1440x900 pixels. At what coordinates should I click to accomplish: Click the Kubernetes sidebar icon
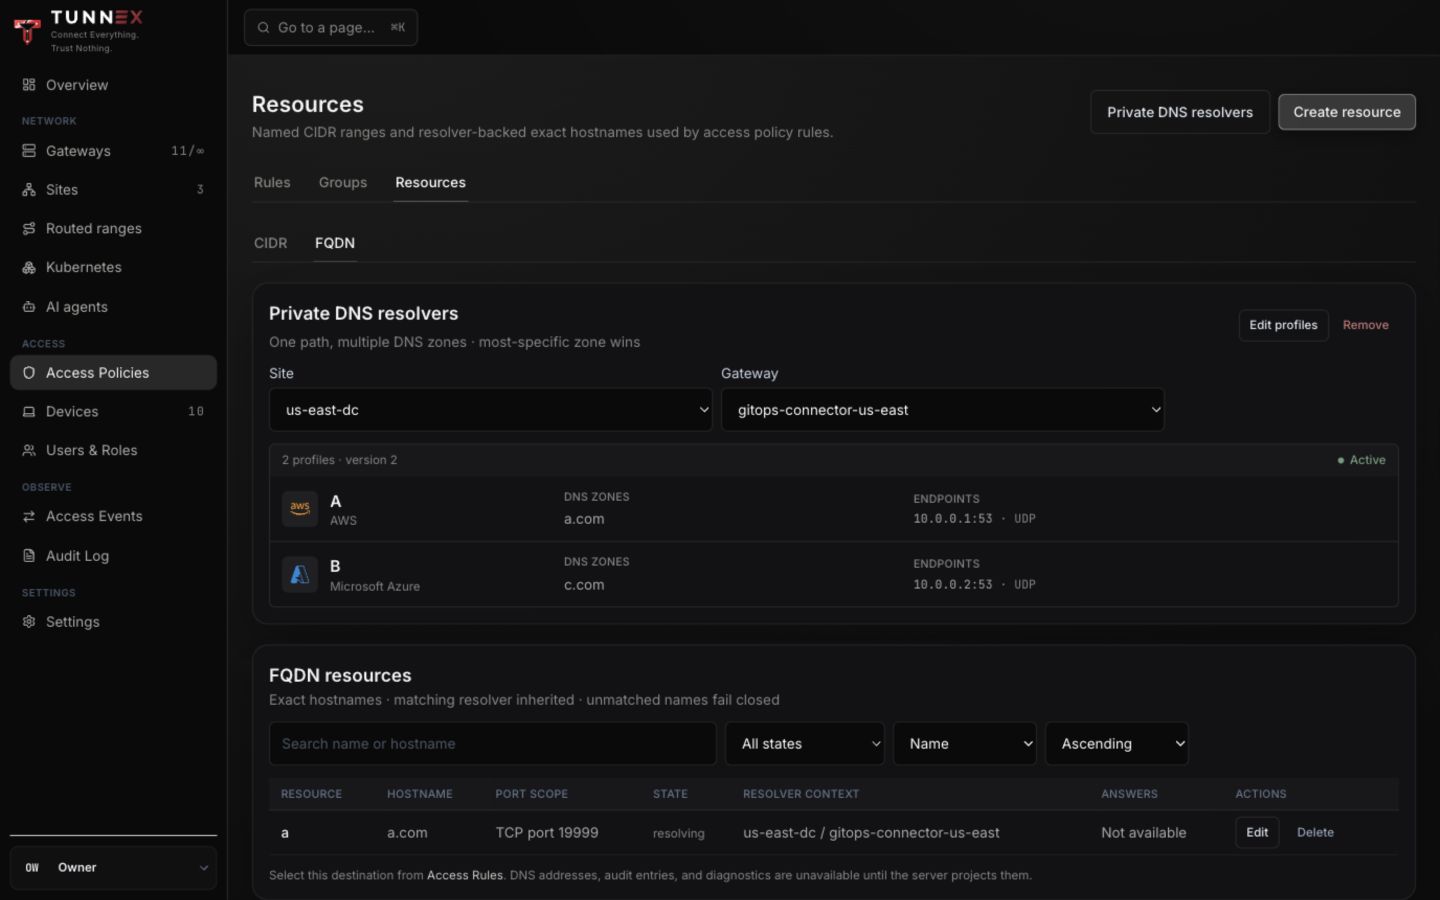click(x=29, y=268)
